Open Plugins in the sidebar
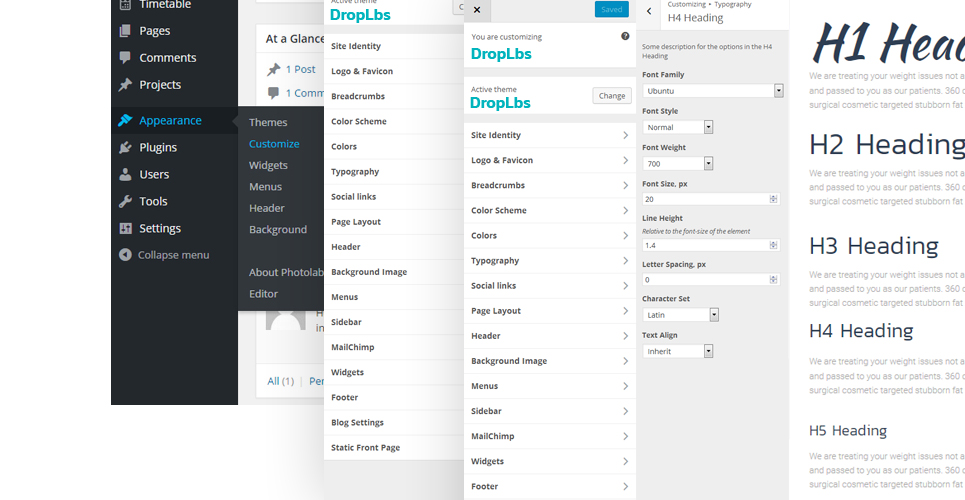 174,147
